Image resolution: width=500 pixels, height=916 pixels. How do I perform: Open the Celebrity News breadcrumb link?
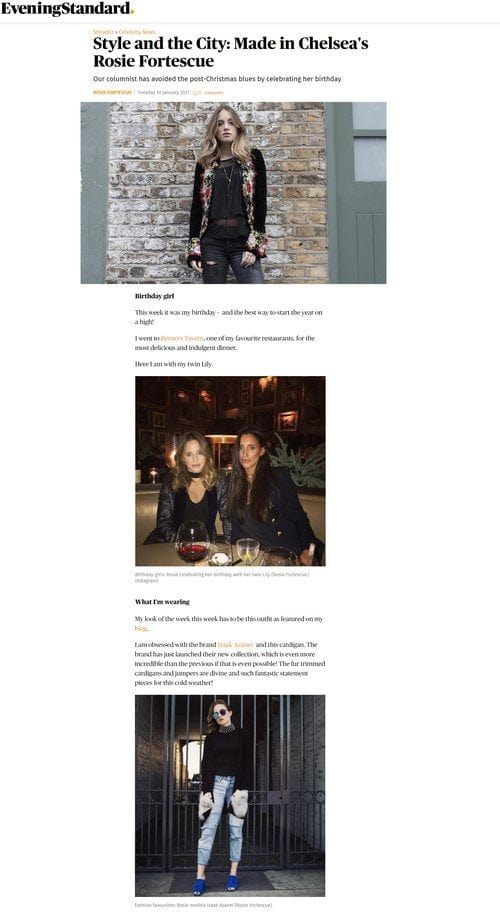click(x=137, y=32)
